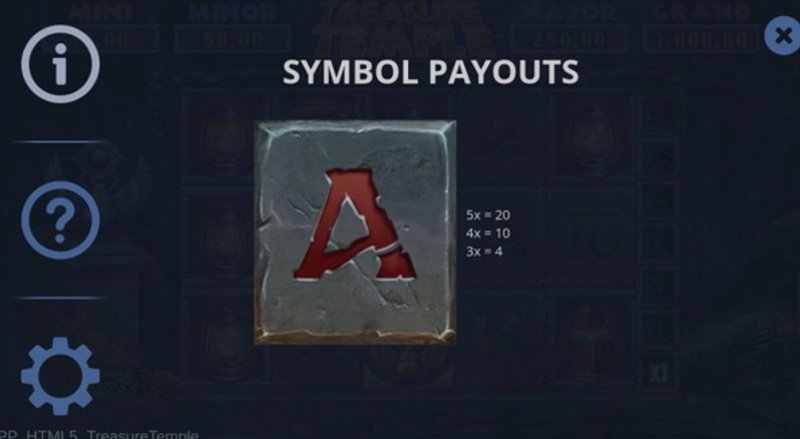Click the dimmed GRAND jackpot value box
This screenshot has width=800, height=439.
(700, 39)
